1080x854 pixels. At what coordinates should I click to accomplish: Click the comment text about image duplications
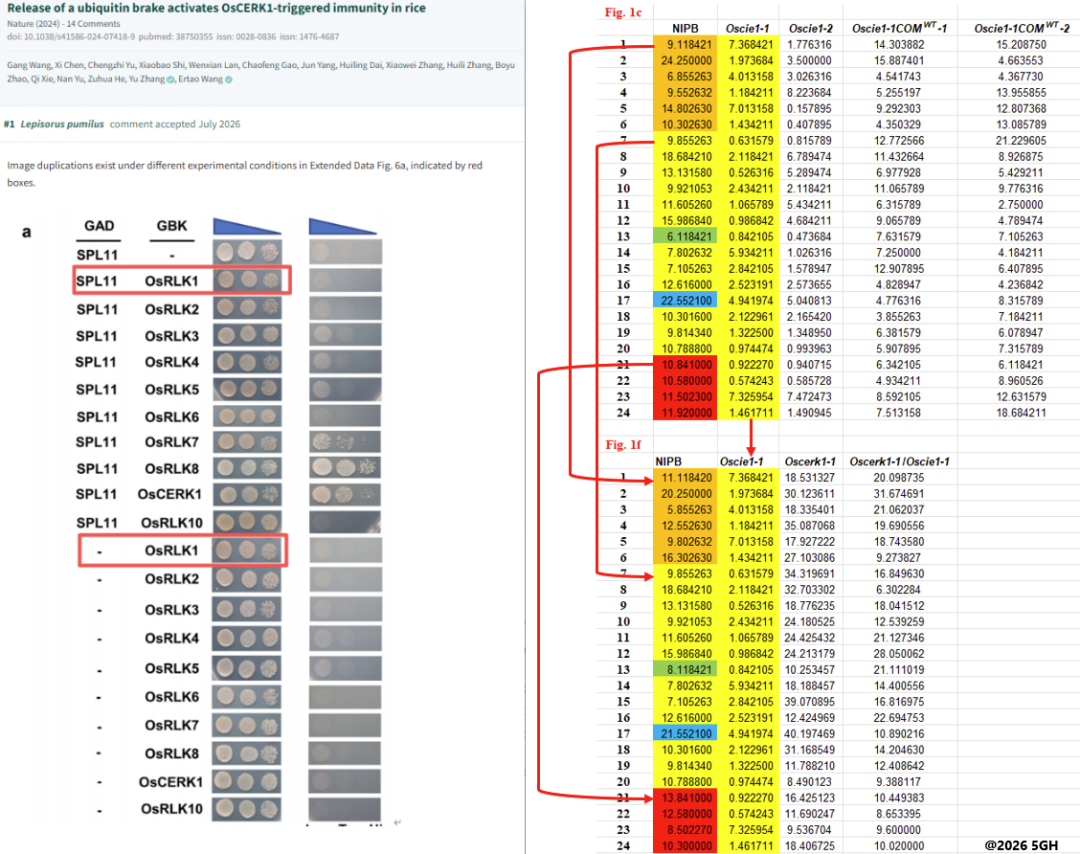pos(245,174)
